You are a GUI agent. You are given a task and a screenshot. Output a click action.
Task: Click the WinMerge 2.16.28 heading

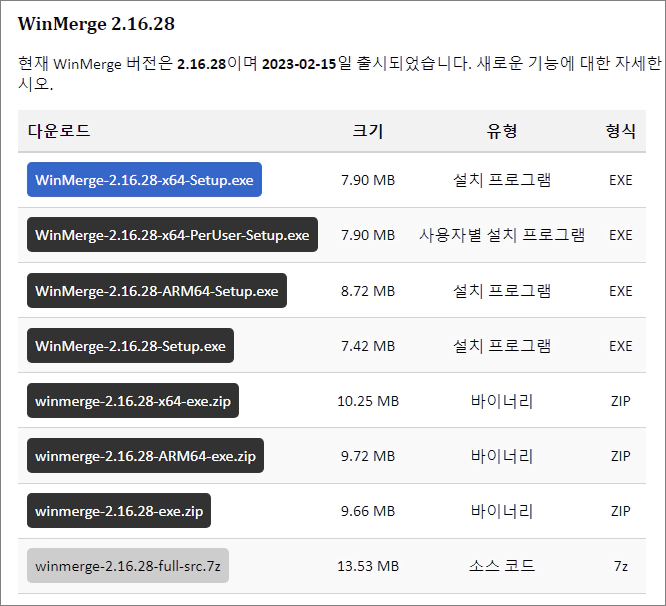pyautogui.click(x=96, y=24)
